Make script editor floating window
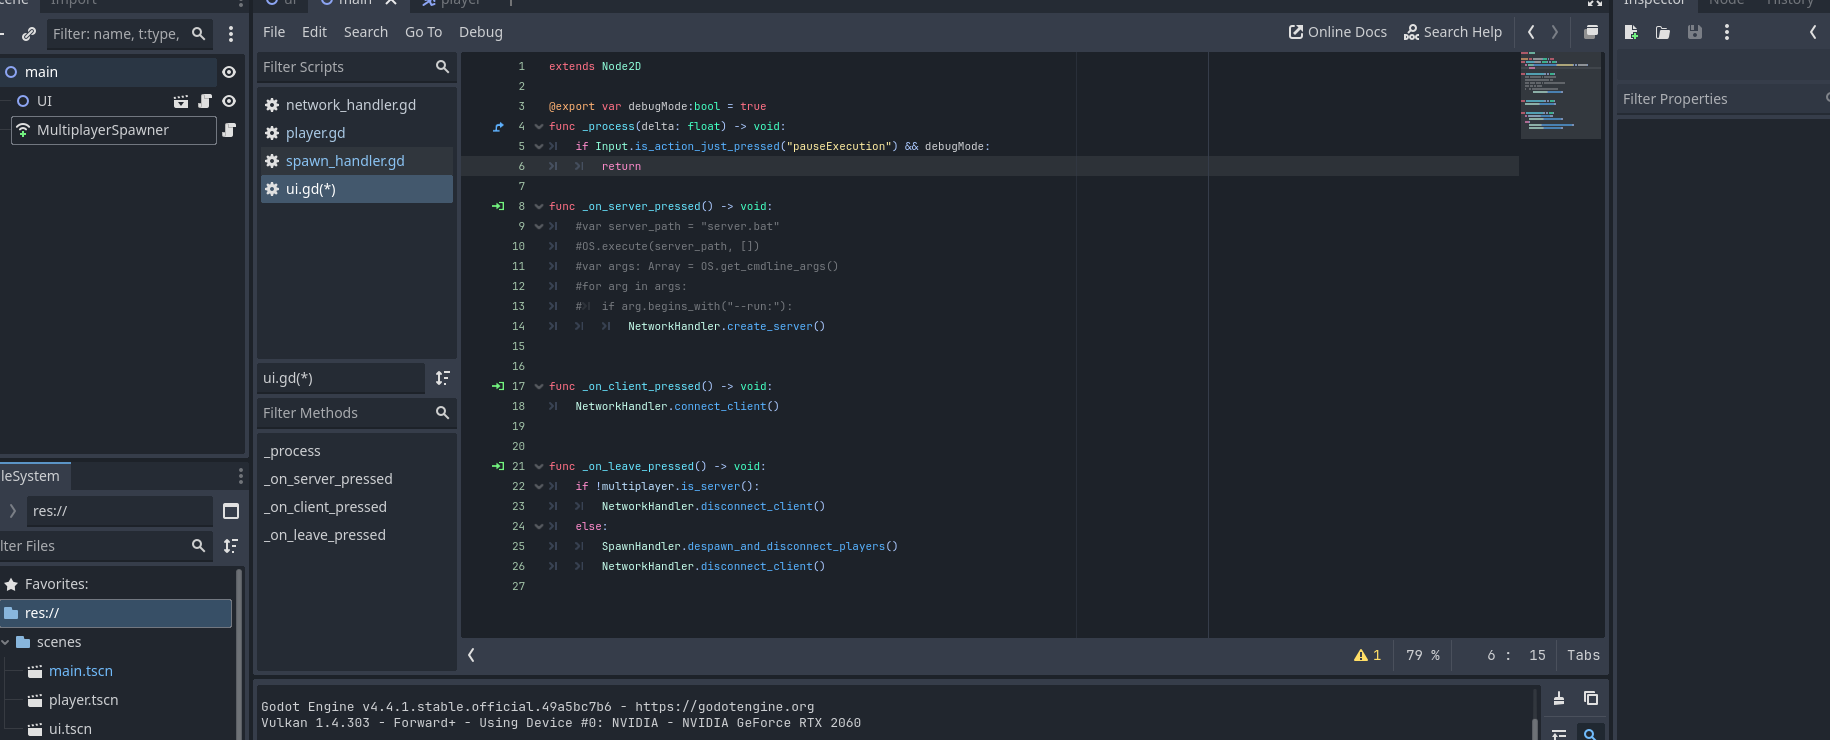1830x740 pixels. [x=1591, y=32]
